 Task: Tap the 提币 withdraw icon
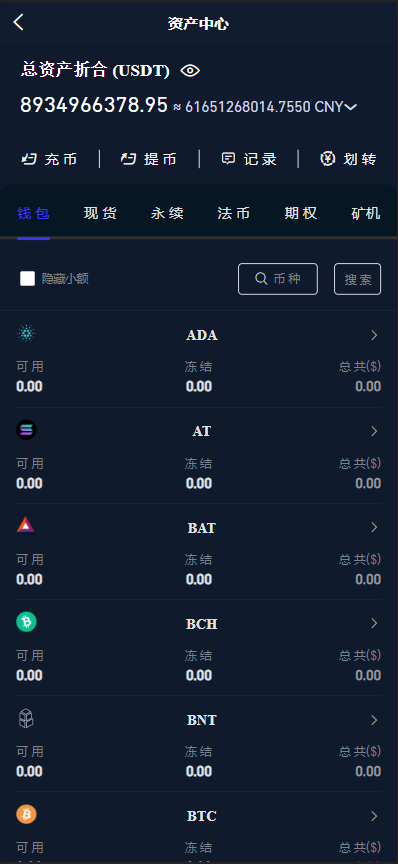click(x=128, y=159)
